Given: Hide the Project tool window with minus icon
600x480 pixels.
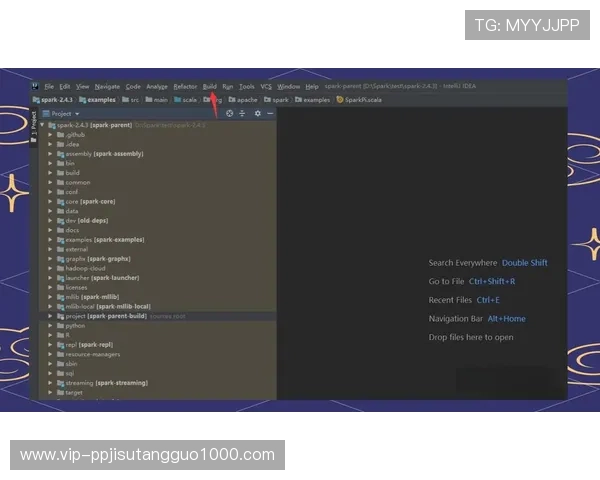Looking at the screenshot, I should (x=270, y=113).
